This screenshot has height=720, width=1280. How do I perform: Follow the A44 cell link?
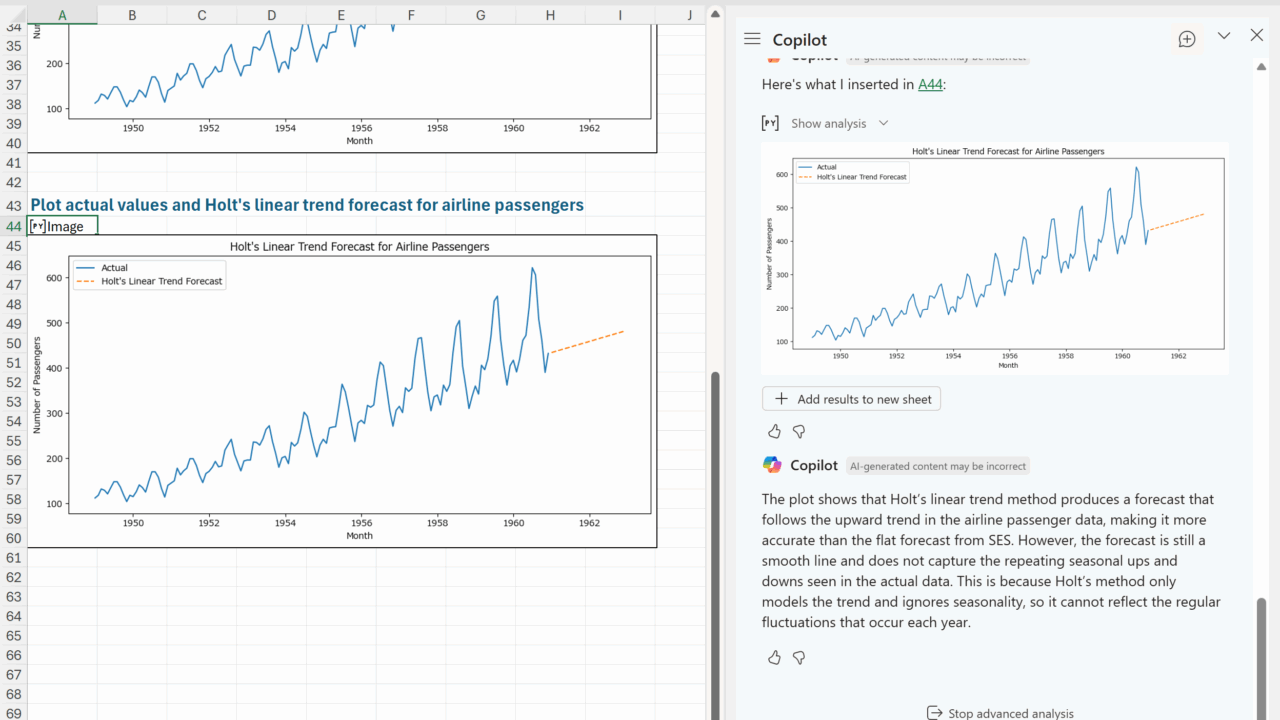[x=930, y=84]
